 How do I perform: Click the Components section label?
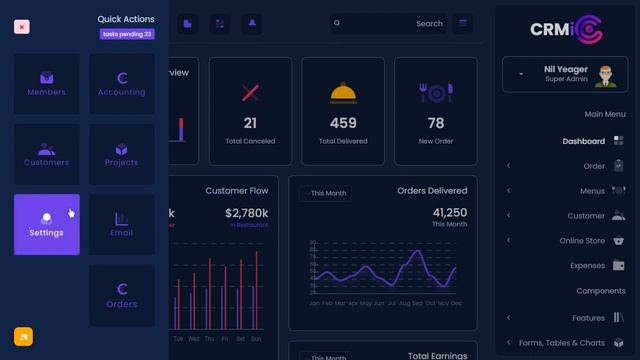click(601, 291)
